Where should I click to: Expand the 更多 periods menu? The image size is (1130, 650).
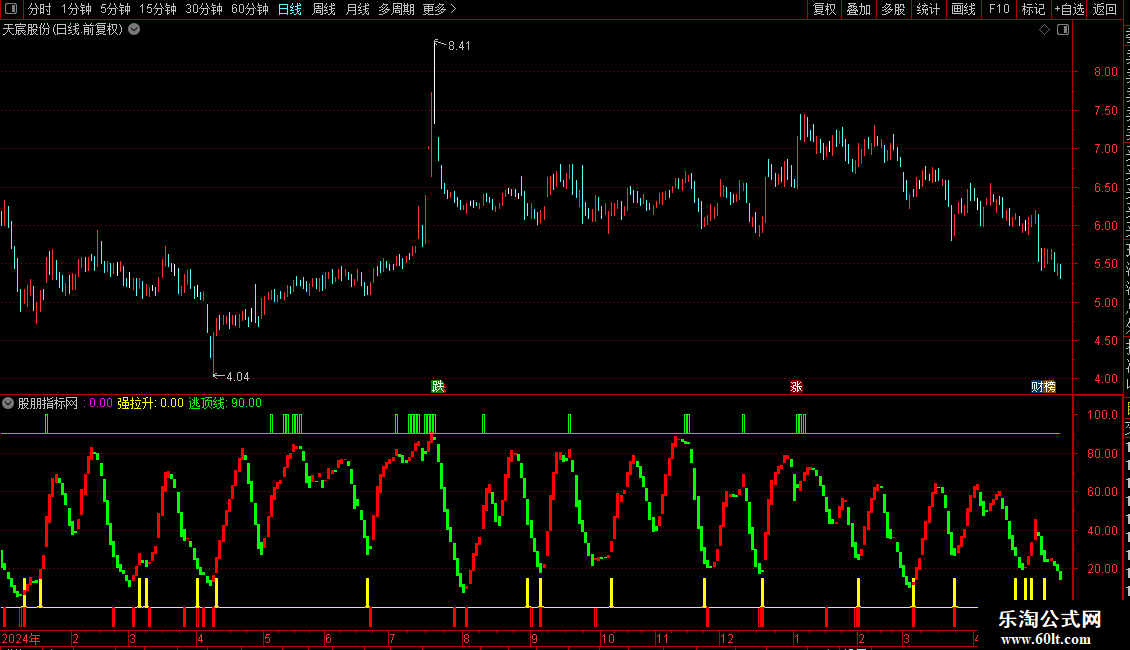(x=439, y=9)
